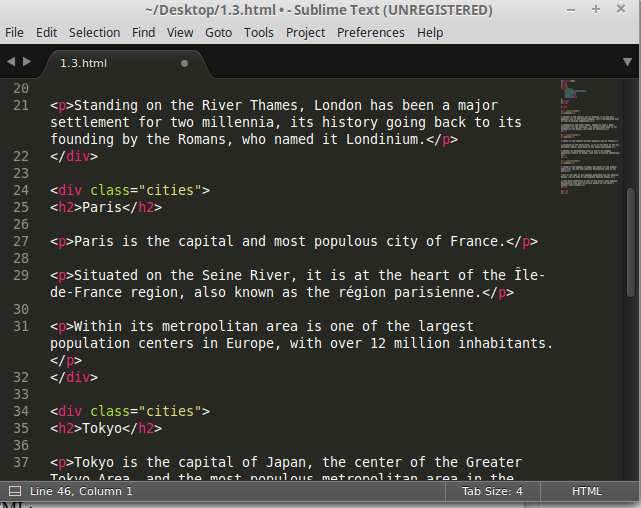
Task: Minimize the Sublime Text window
Action: click(571, 10)
